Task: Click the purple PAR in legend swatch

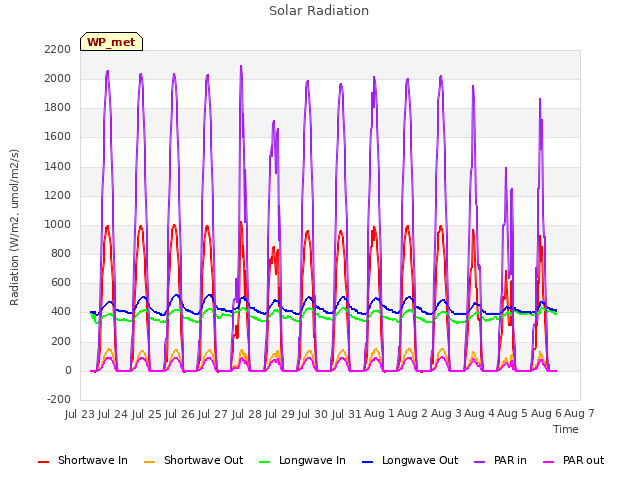Action: (x=480, y=462)
